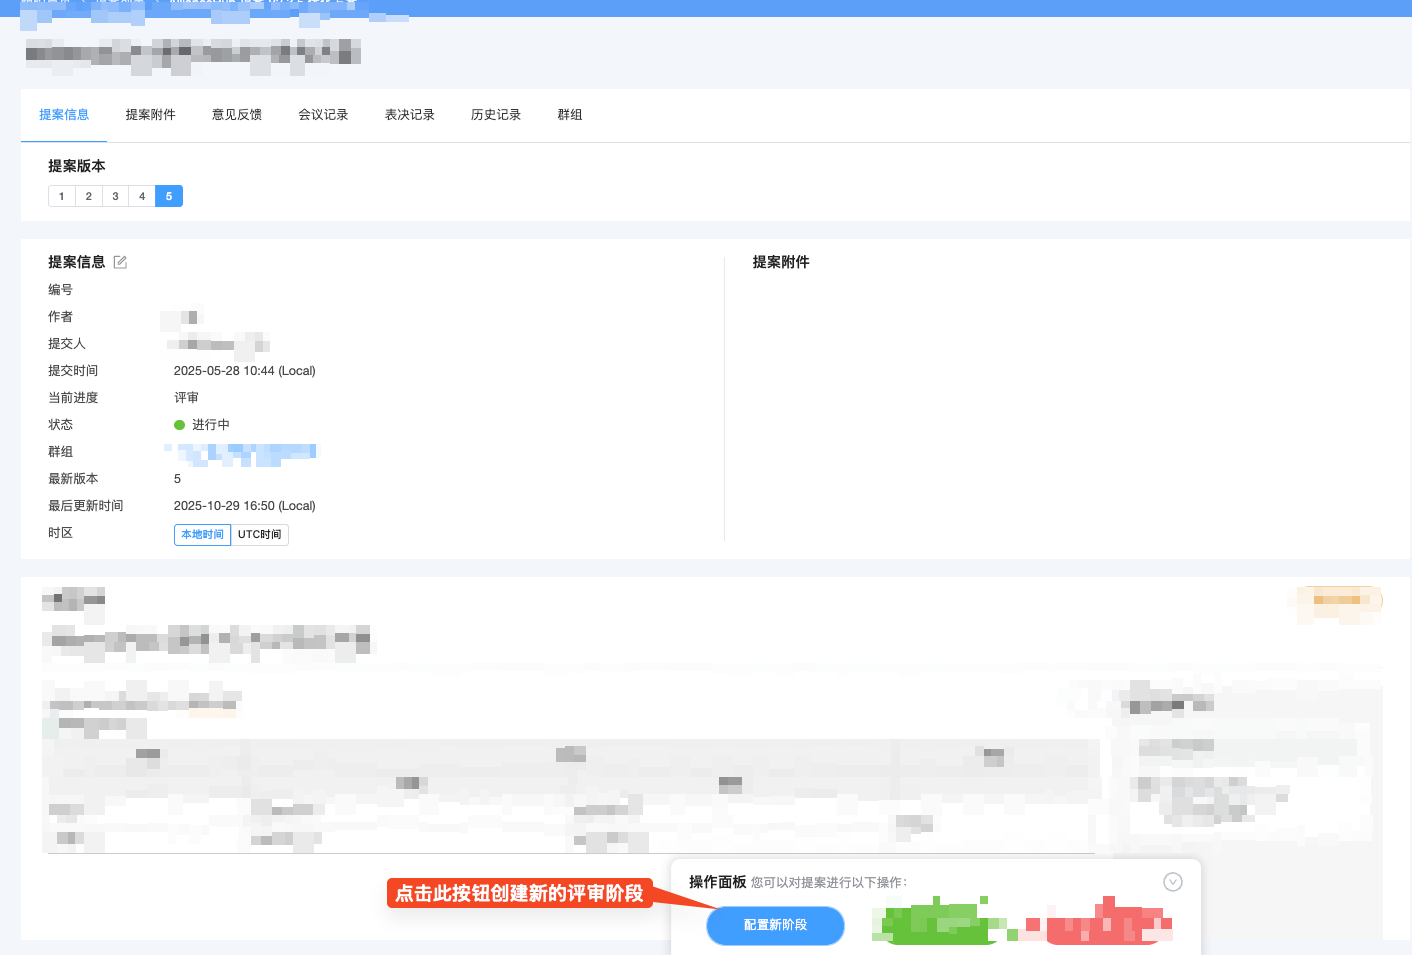Image resolution: width=1412 pixels, height=955 pixels.
Task: Select proposal version 1
Action: click(x=61, y=196)
